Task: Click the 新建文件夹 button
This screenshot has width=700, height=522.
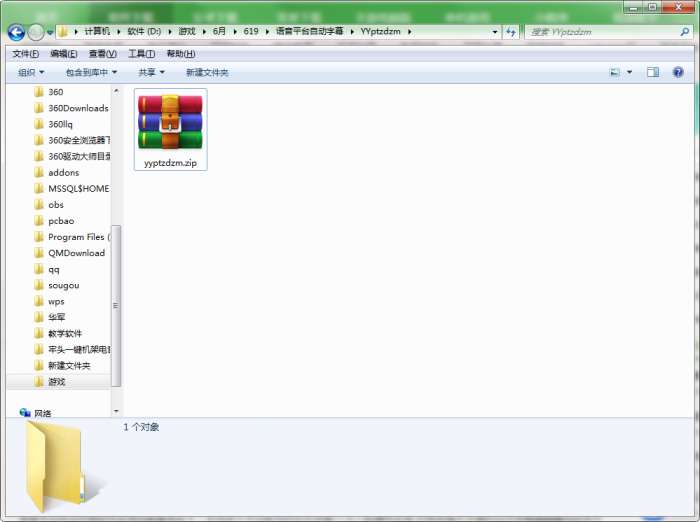Action: (207, 72)
